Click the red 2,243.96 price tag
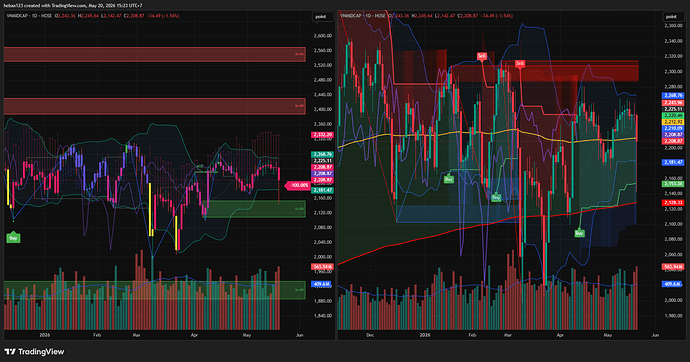 click(x=673, y=102)
